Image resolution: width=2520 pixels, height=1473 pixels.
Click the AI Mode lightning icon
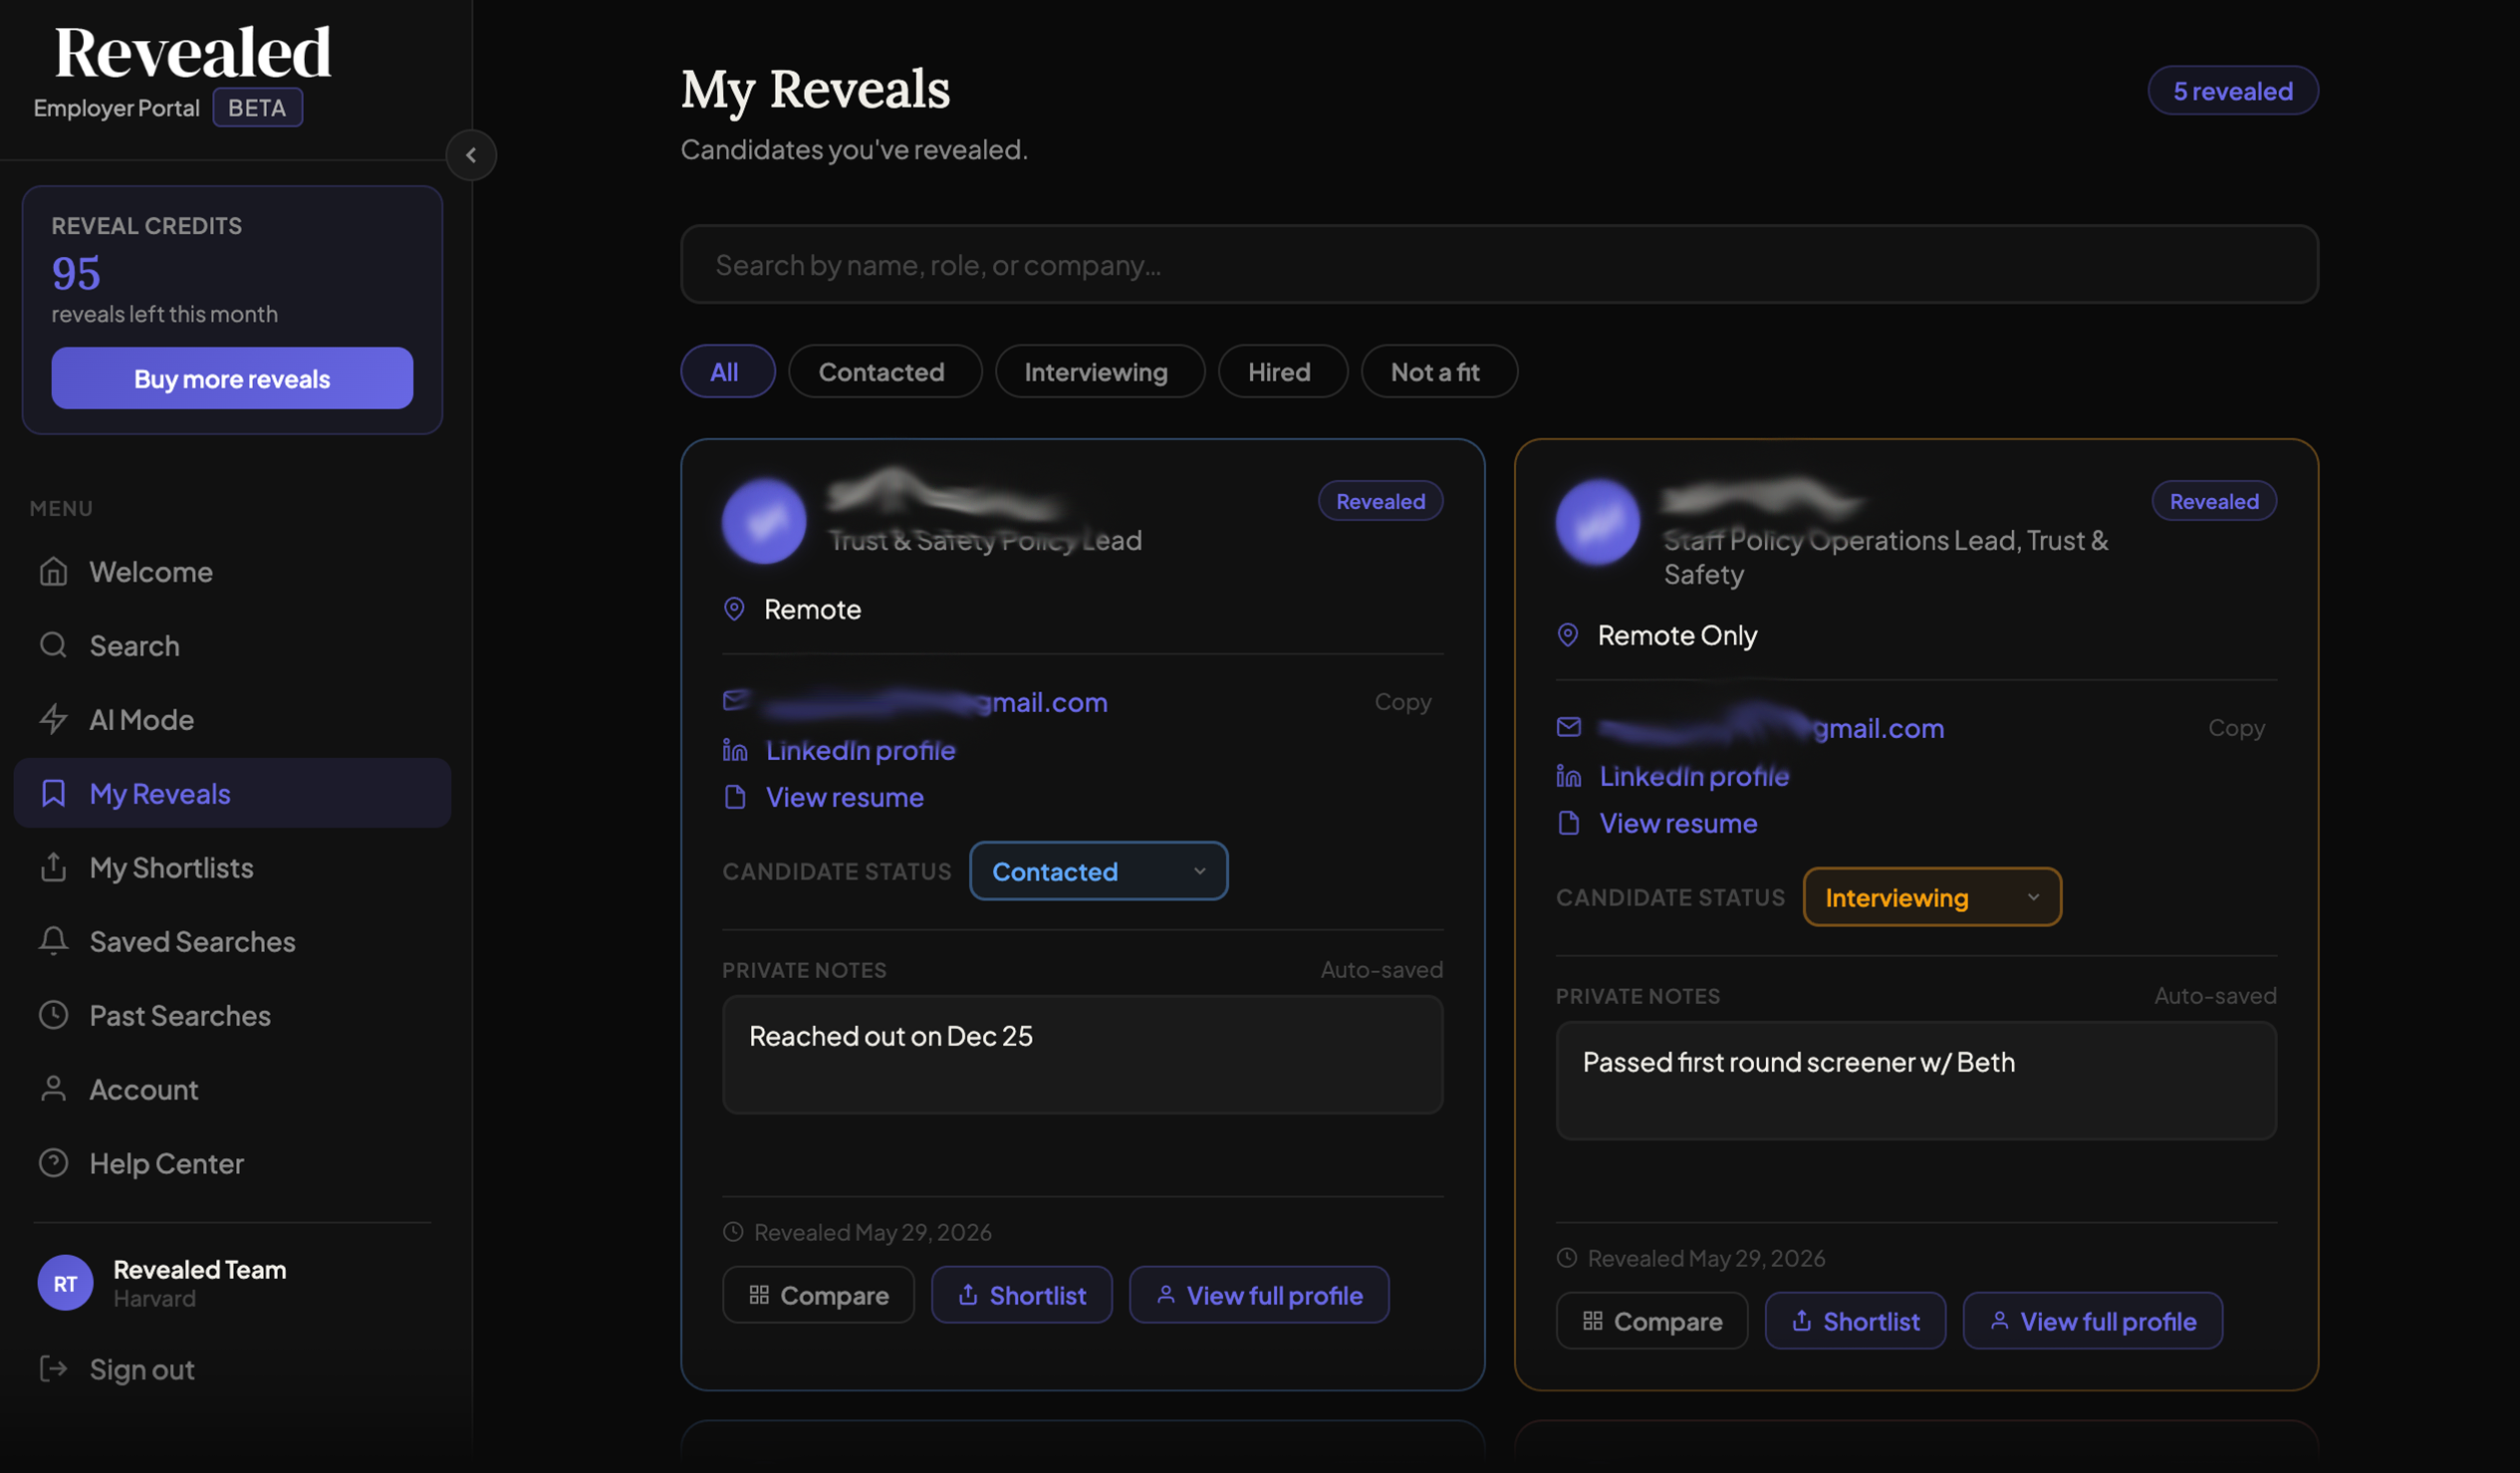click(x=53, y=719)
